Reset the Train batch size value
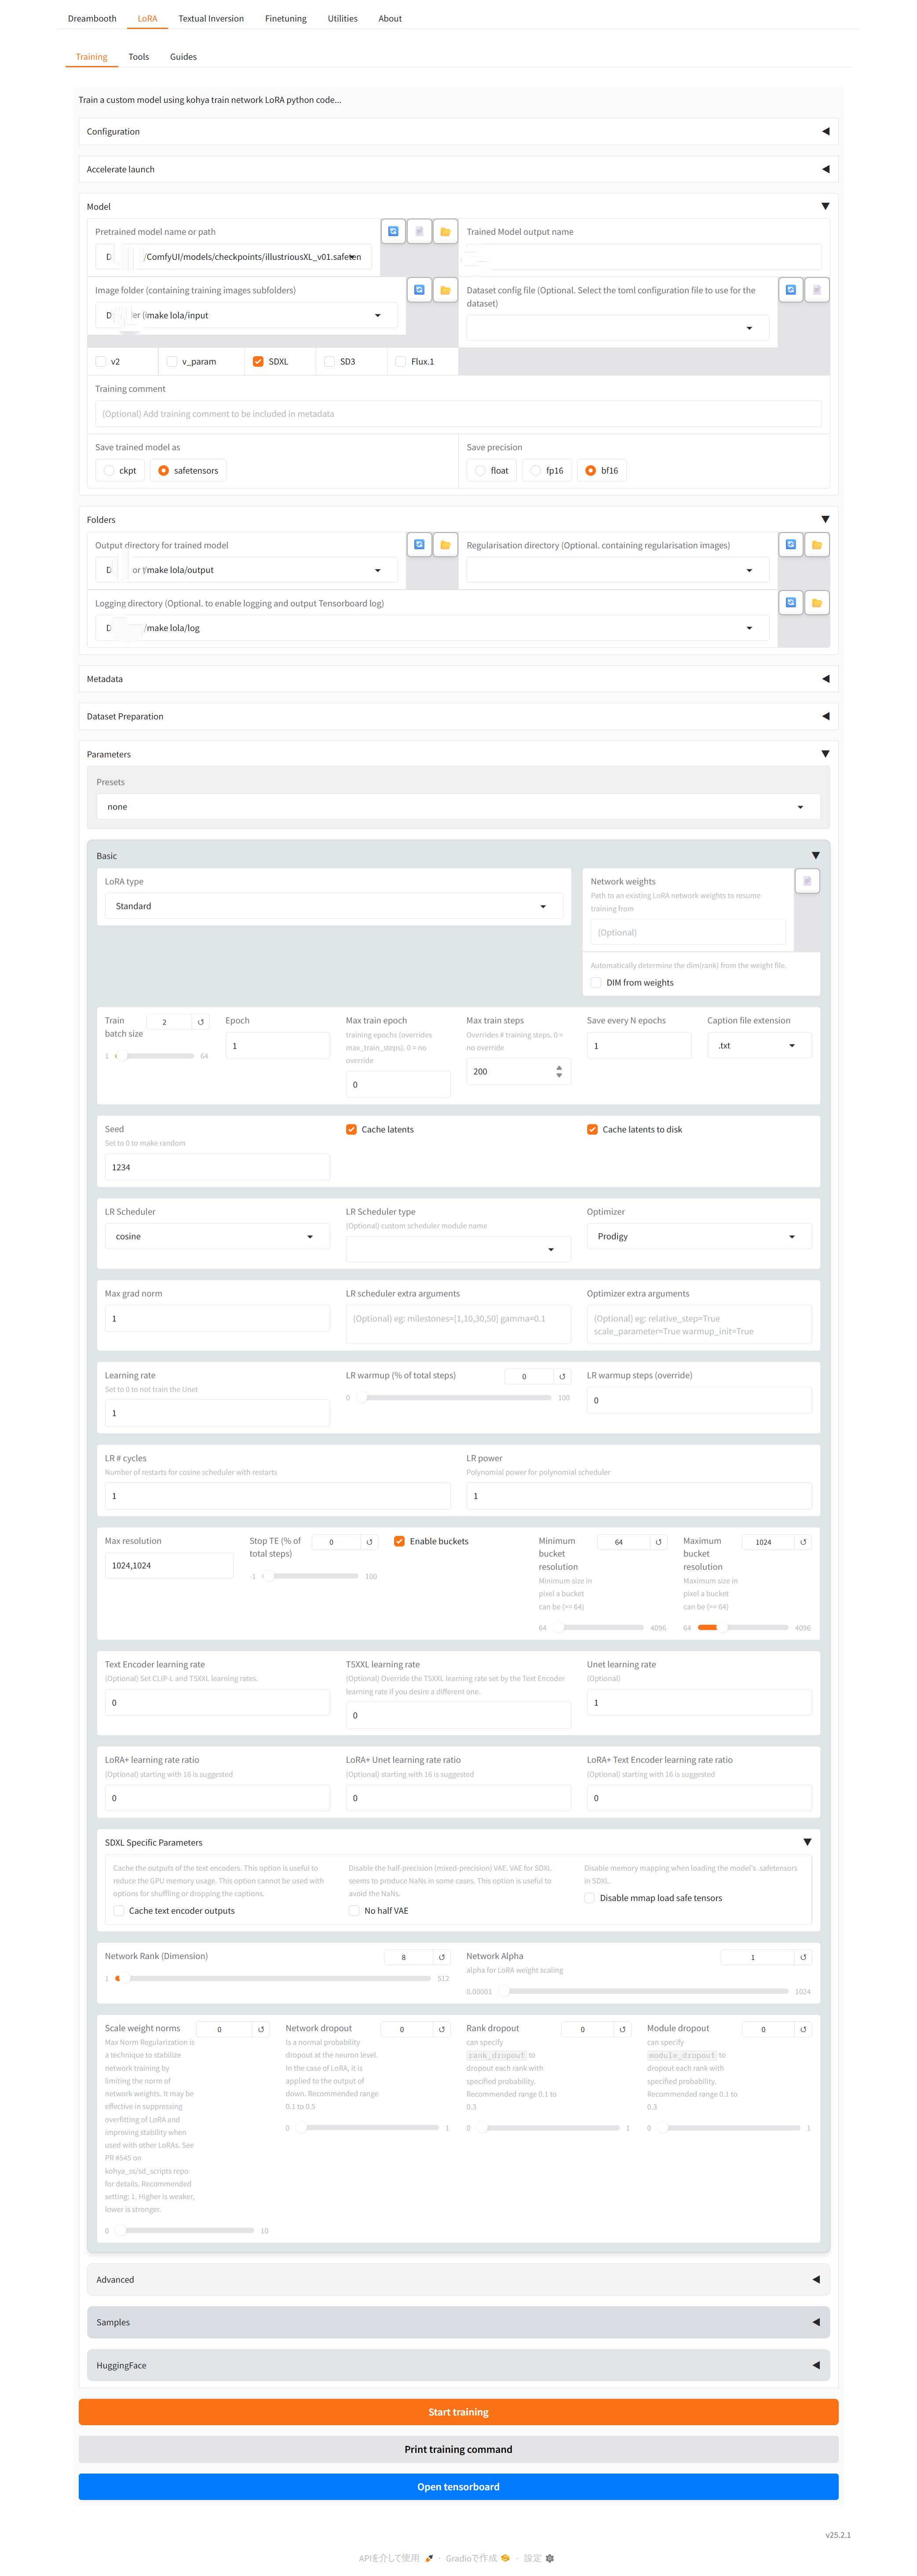This screenshot has height=2576, width=917. [x=201, y=1022]
